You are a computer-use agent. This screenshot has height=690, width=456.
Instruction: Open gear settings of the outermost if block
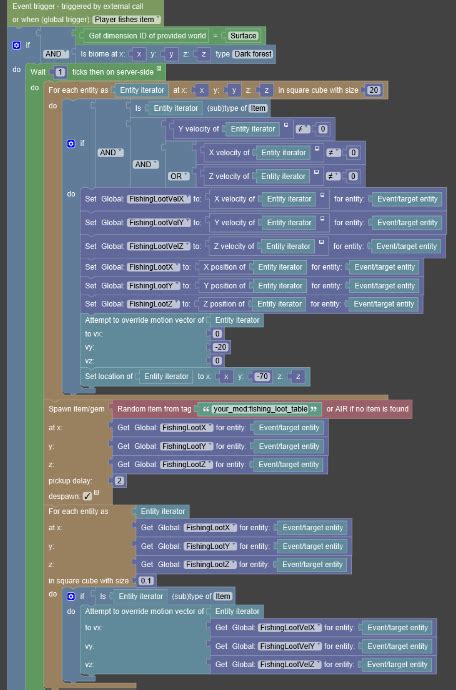[x=16, y=45]
